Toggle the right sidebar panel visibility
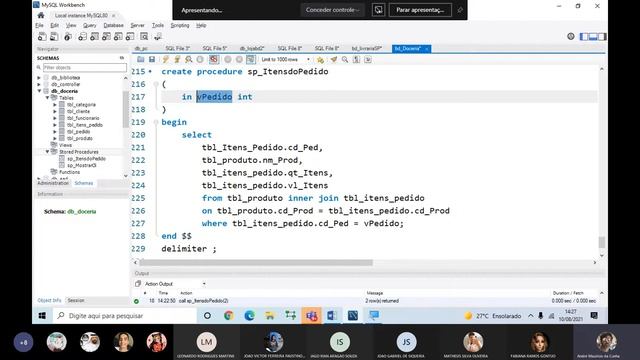The width and height of the screenshot is (640, 360). [x=602, y=37]
